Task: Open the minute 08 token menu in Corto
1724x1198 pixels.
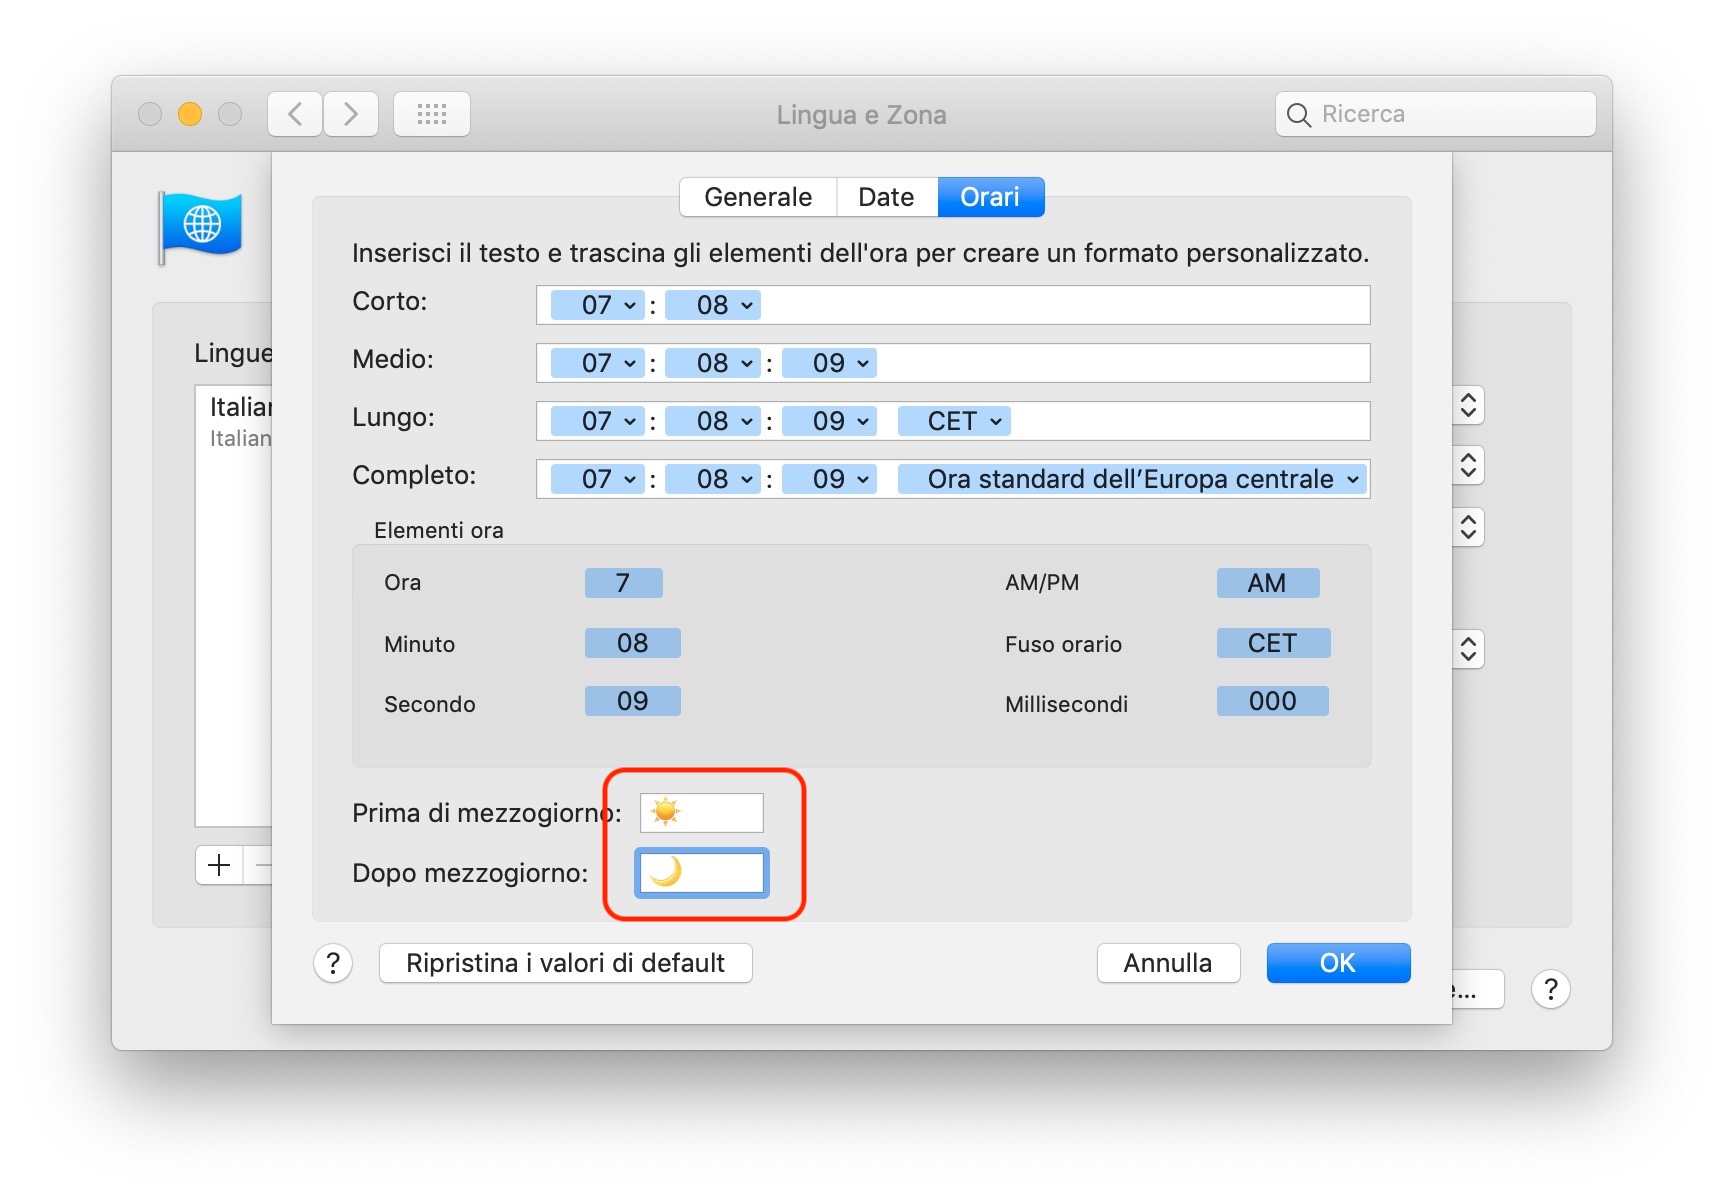Action: coord(714,305)
